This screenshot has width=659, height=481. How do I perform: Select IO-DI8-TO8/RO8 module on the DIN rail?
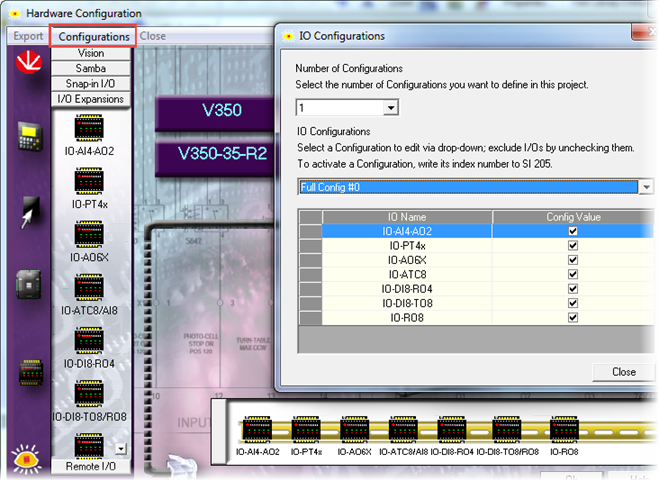(x=507, y=430)
